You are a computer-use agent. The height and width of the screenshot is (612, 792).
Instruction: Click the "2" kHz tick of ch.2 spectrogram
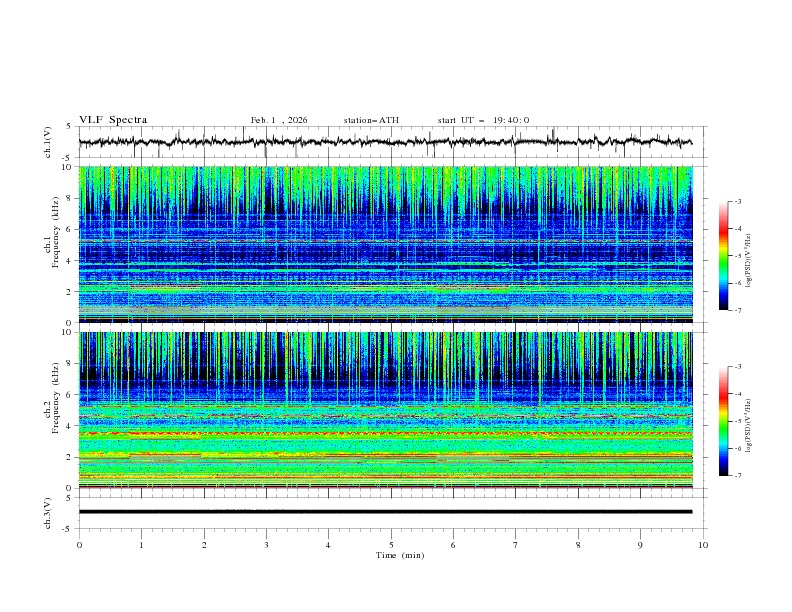pyautogui.click(x=71, y=457)
